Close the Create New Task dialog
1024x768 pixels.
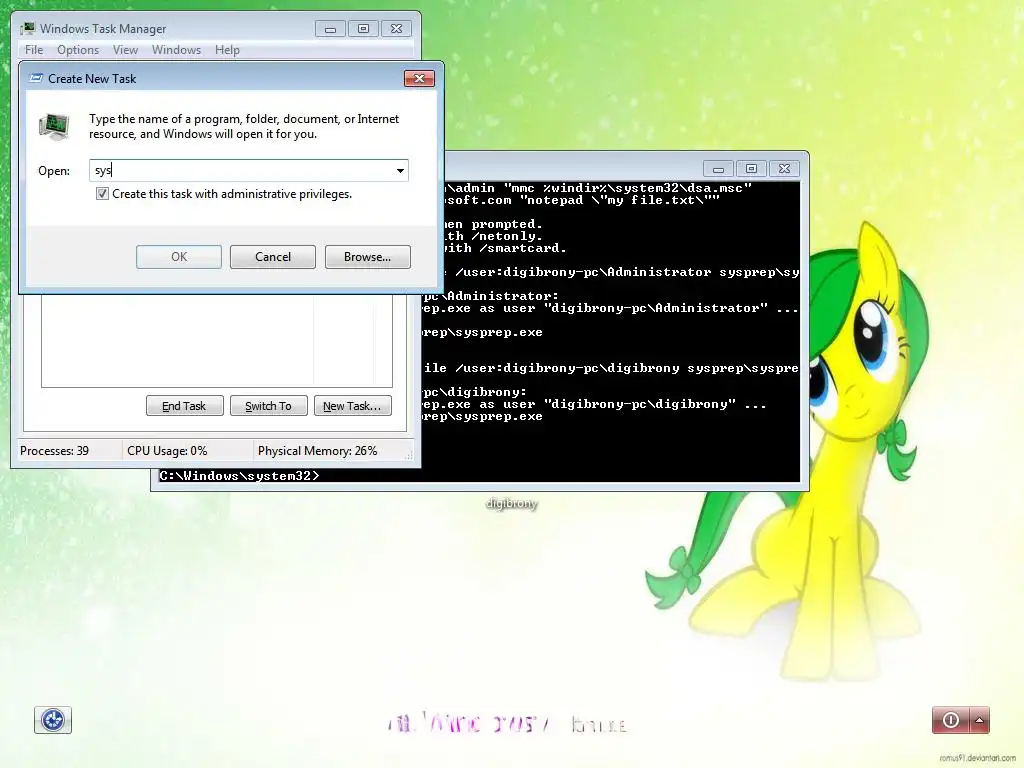tap(419, 78)
